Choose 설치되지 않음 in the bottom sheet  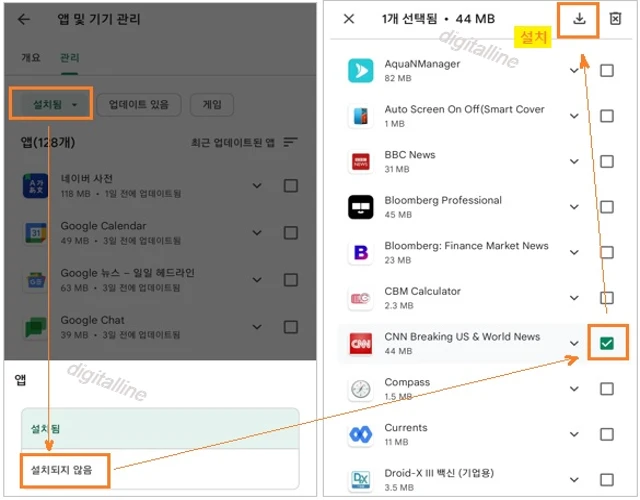(160, 469)
